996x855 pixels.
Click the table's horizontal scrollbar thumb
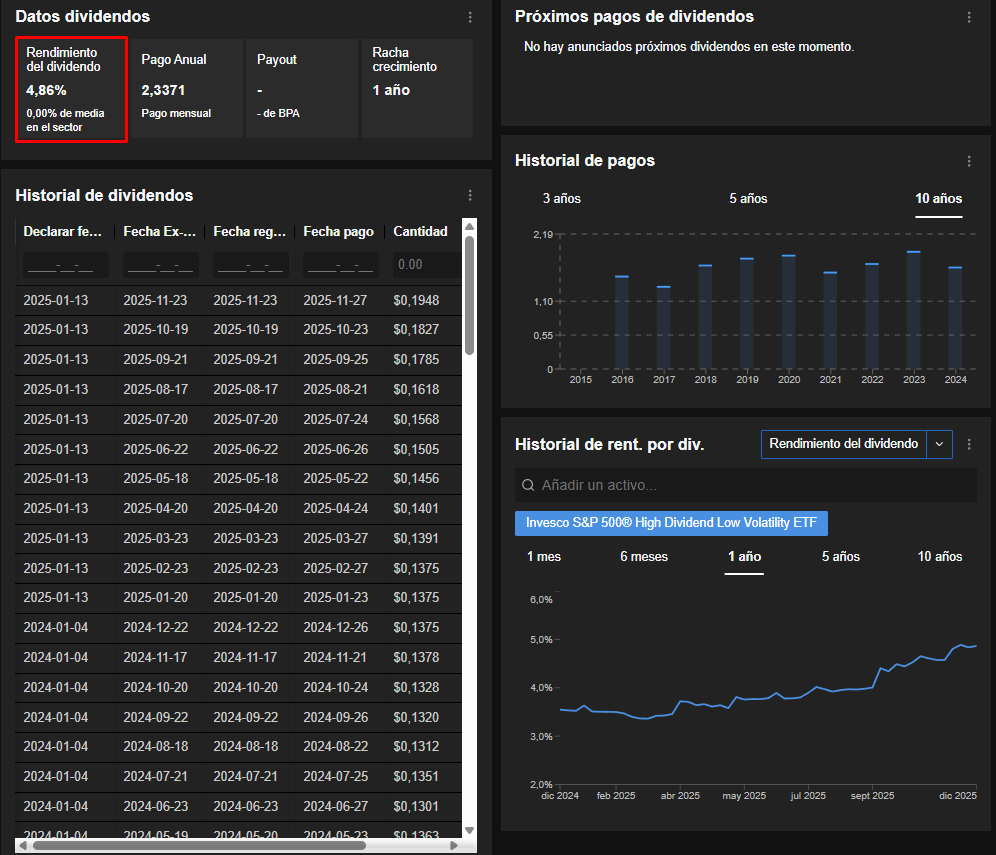tap(200, 845)
